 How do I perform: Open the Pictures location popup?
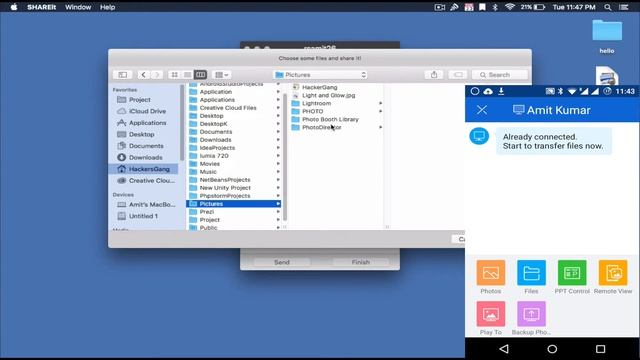[x=320, y=75]
